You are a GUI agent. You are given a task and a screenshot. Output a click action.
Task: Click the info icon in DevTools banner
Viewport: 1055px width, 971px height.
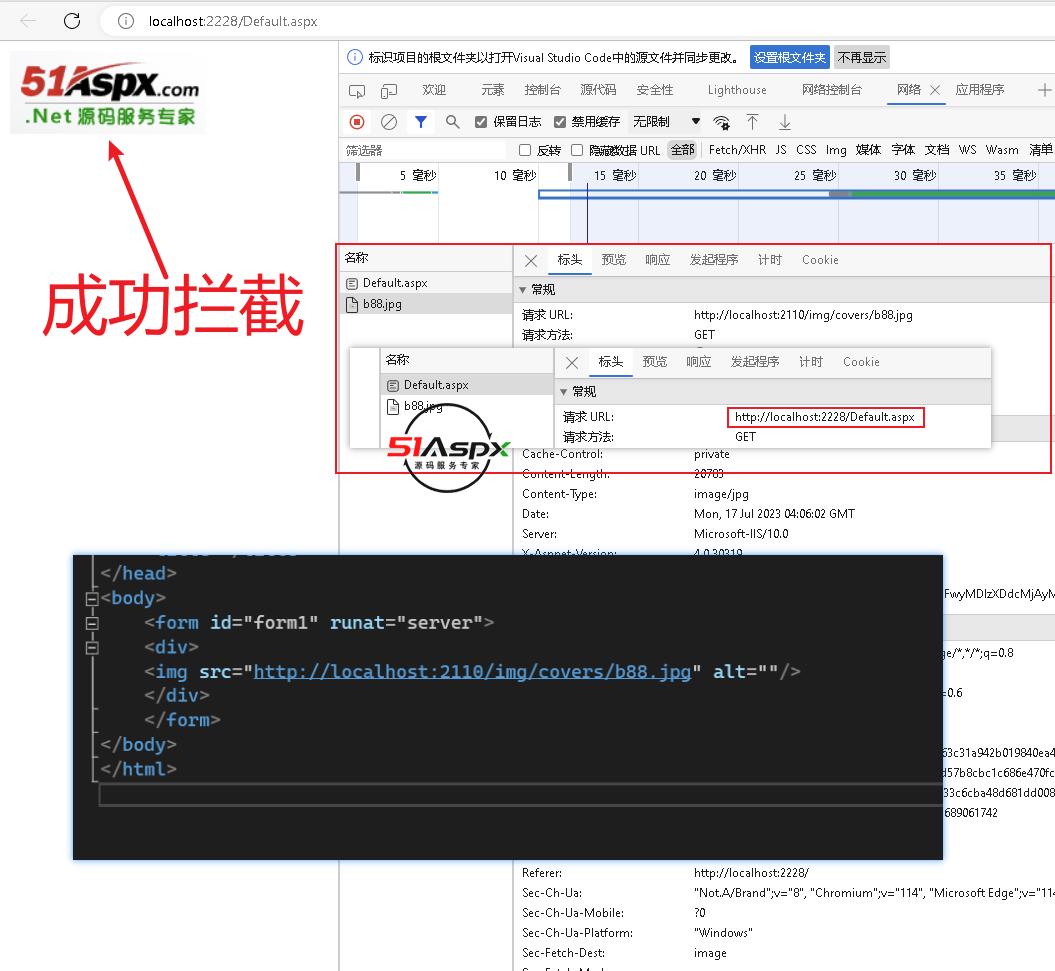point(355,57)
